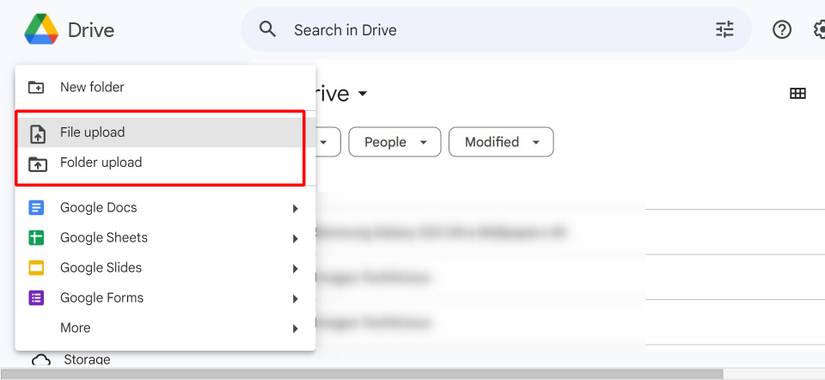Open the Modified filter dropdown
Image resolution: width=825 pixels, height=380 pixels.
point(501,142)
